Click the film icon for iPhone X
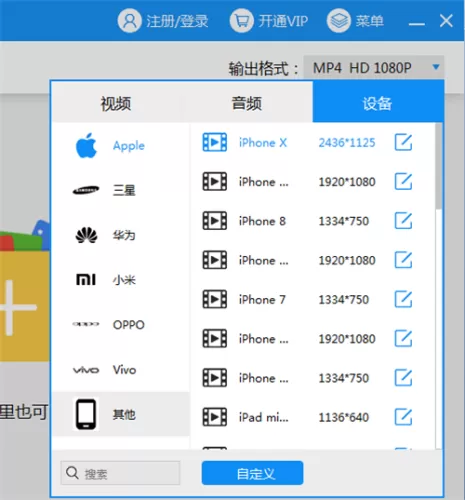The image size is (465, 500). point(215,142)
